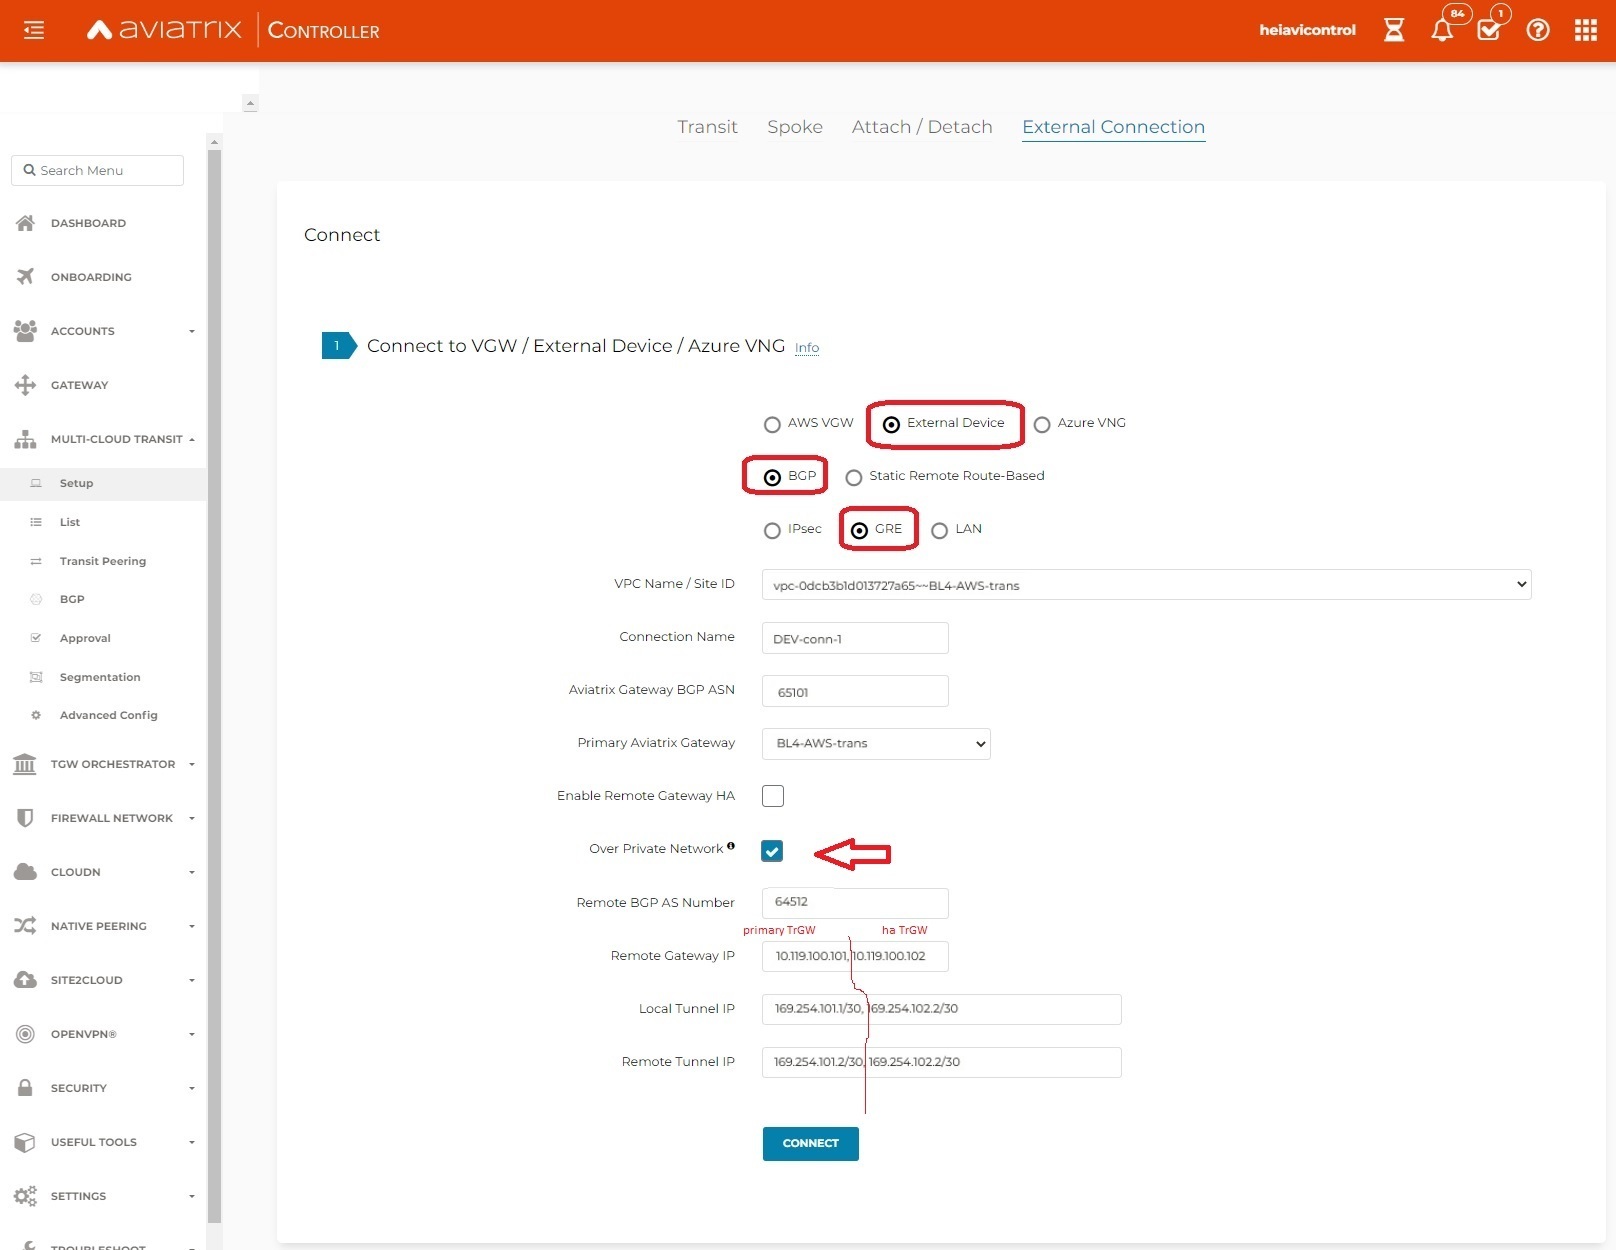
Task: Open the Setup submenu item
Action: 104,483
